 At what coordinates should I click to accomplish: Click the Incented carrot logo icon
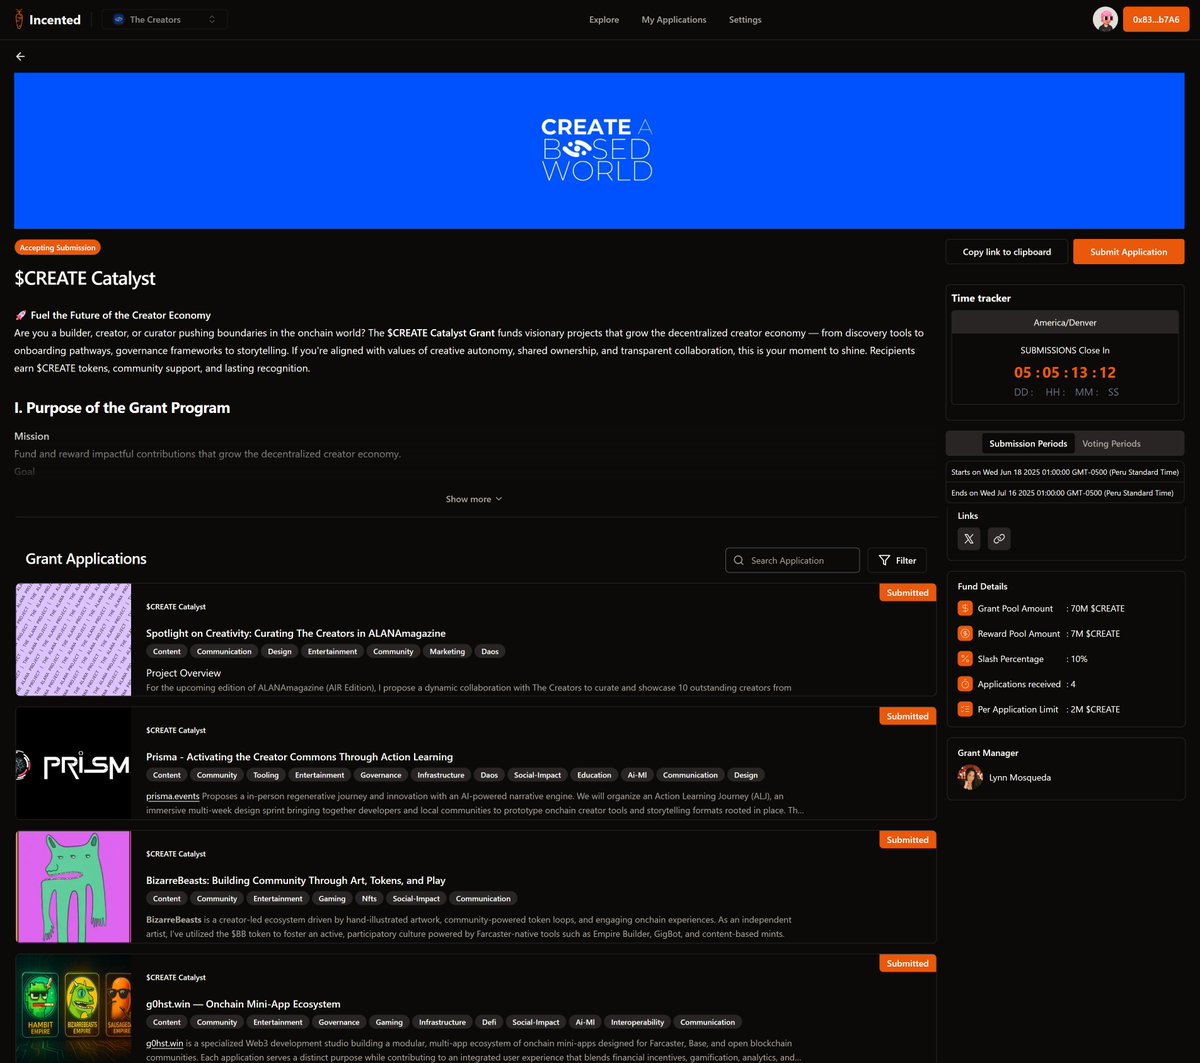(x=20, y=19)
